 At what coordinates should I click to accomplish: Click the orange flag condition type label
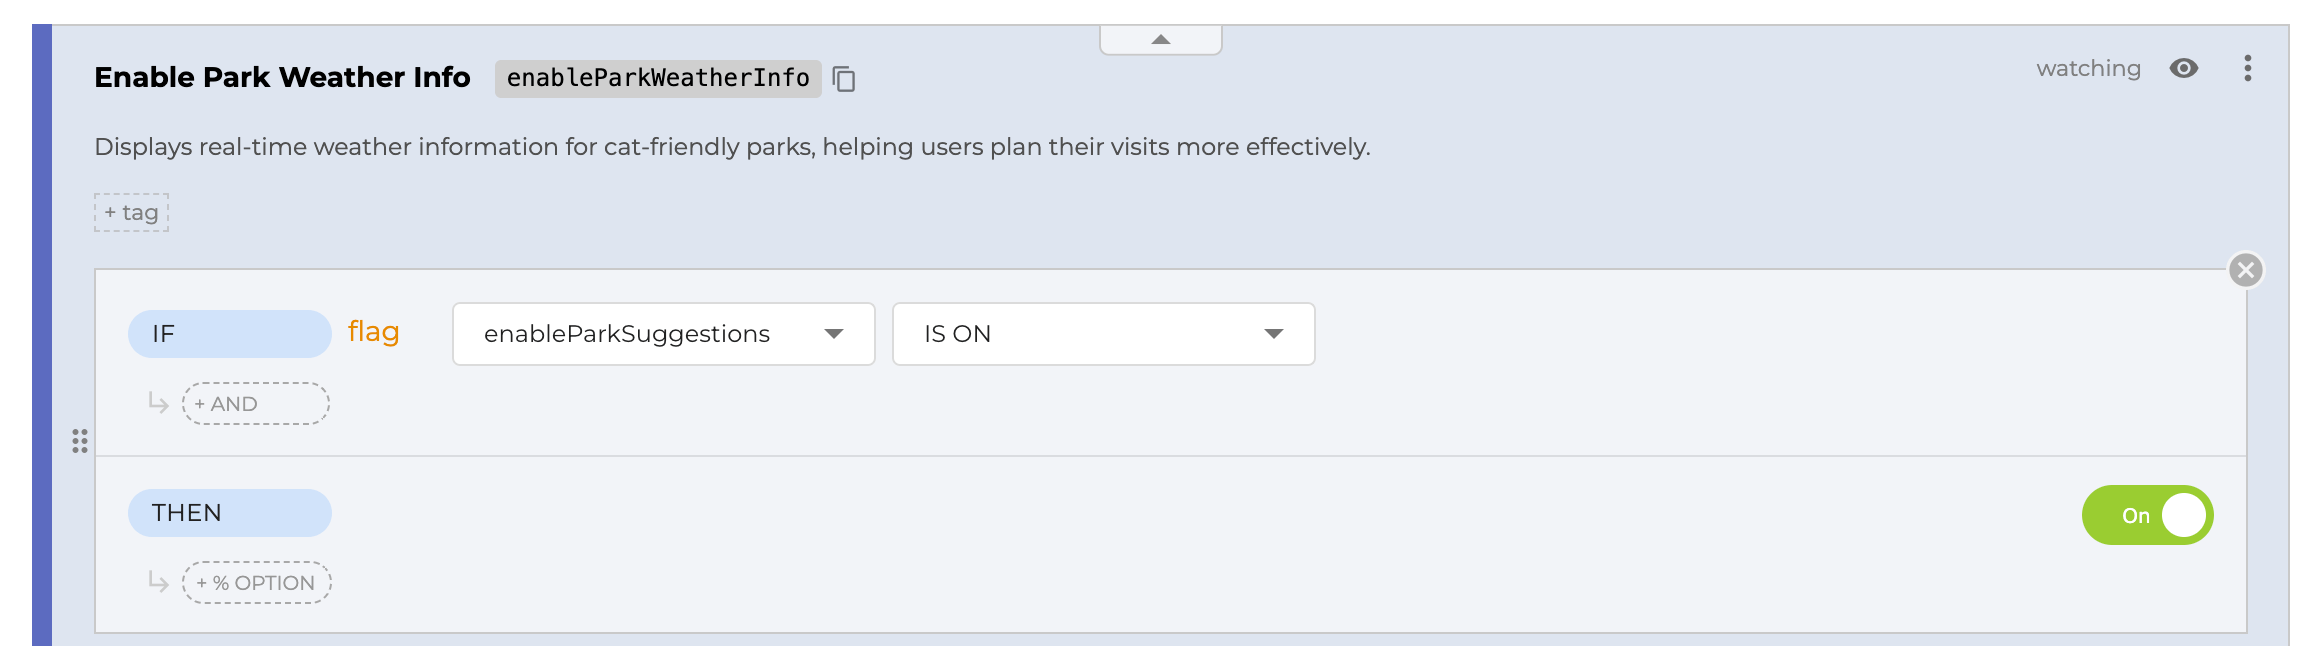373,332
